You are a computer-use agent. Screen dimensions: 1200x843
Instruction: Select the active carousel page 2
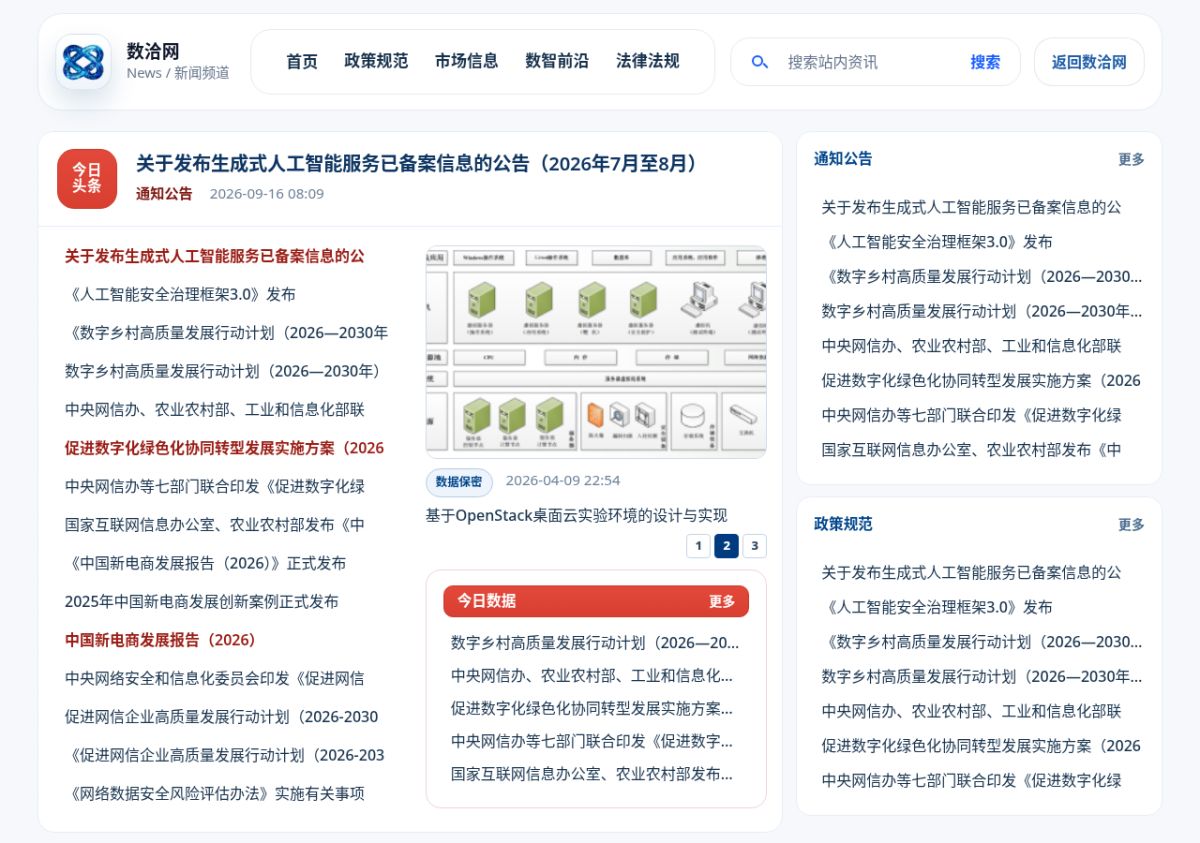tap(727, 545)
